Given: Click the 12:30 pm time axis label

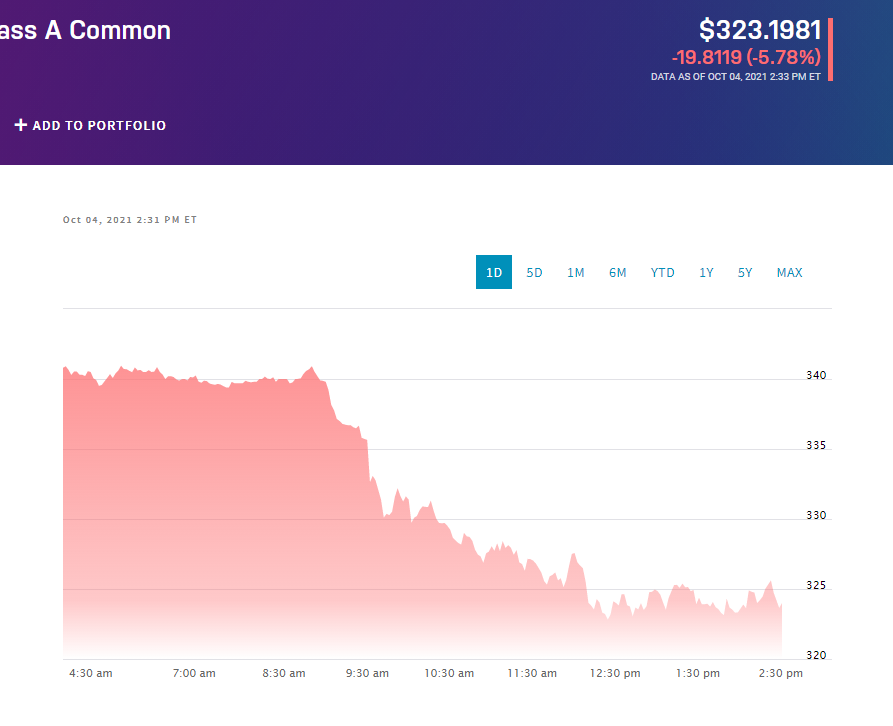Looking at the screenshot, I should pos(615,673).
